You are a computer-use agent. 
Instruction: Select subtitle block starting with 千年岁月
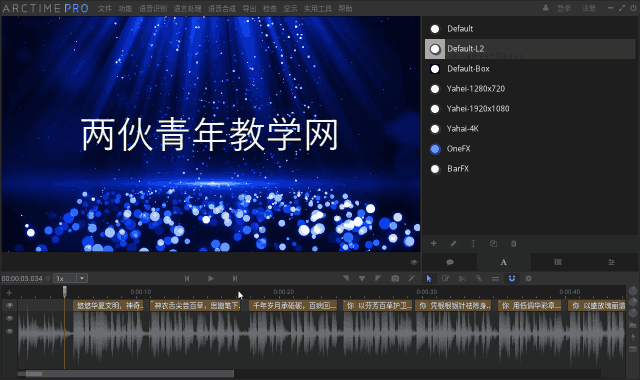293,305
